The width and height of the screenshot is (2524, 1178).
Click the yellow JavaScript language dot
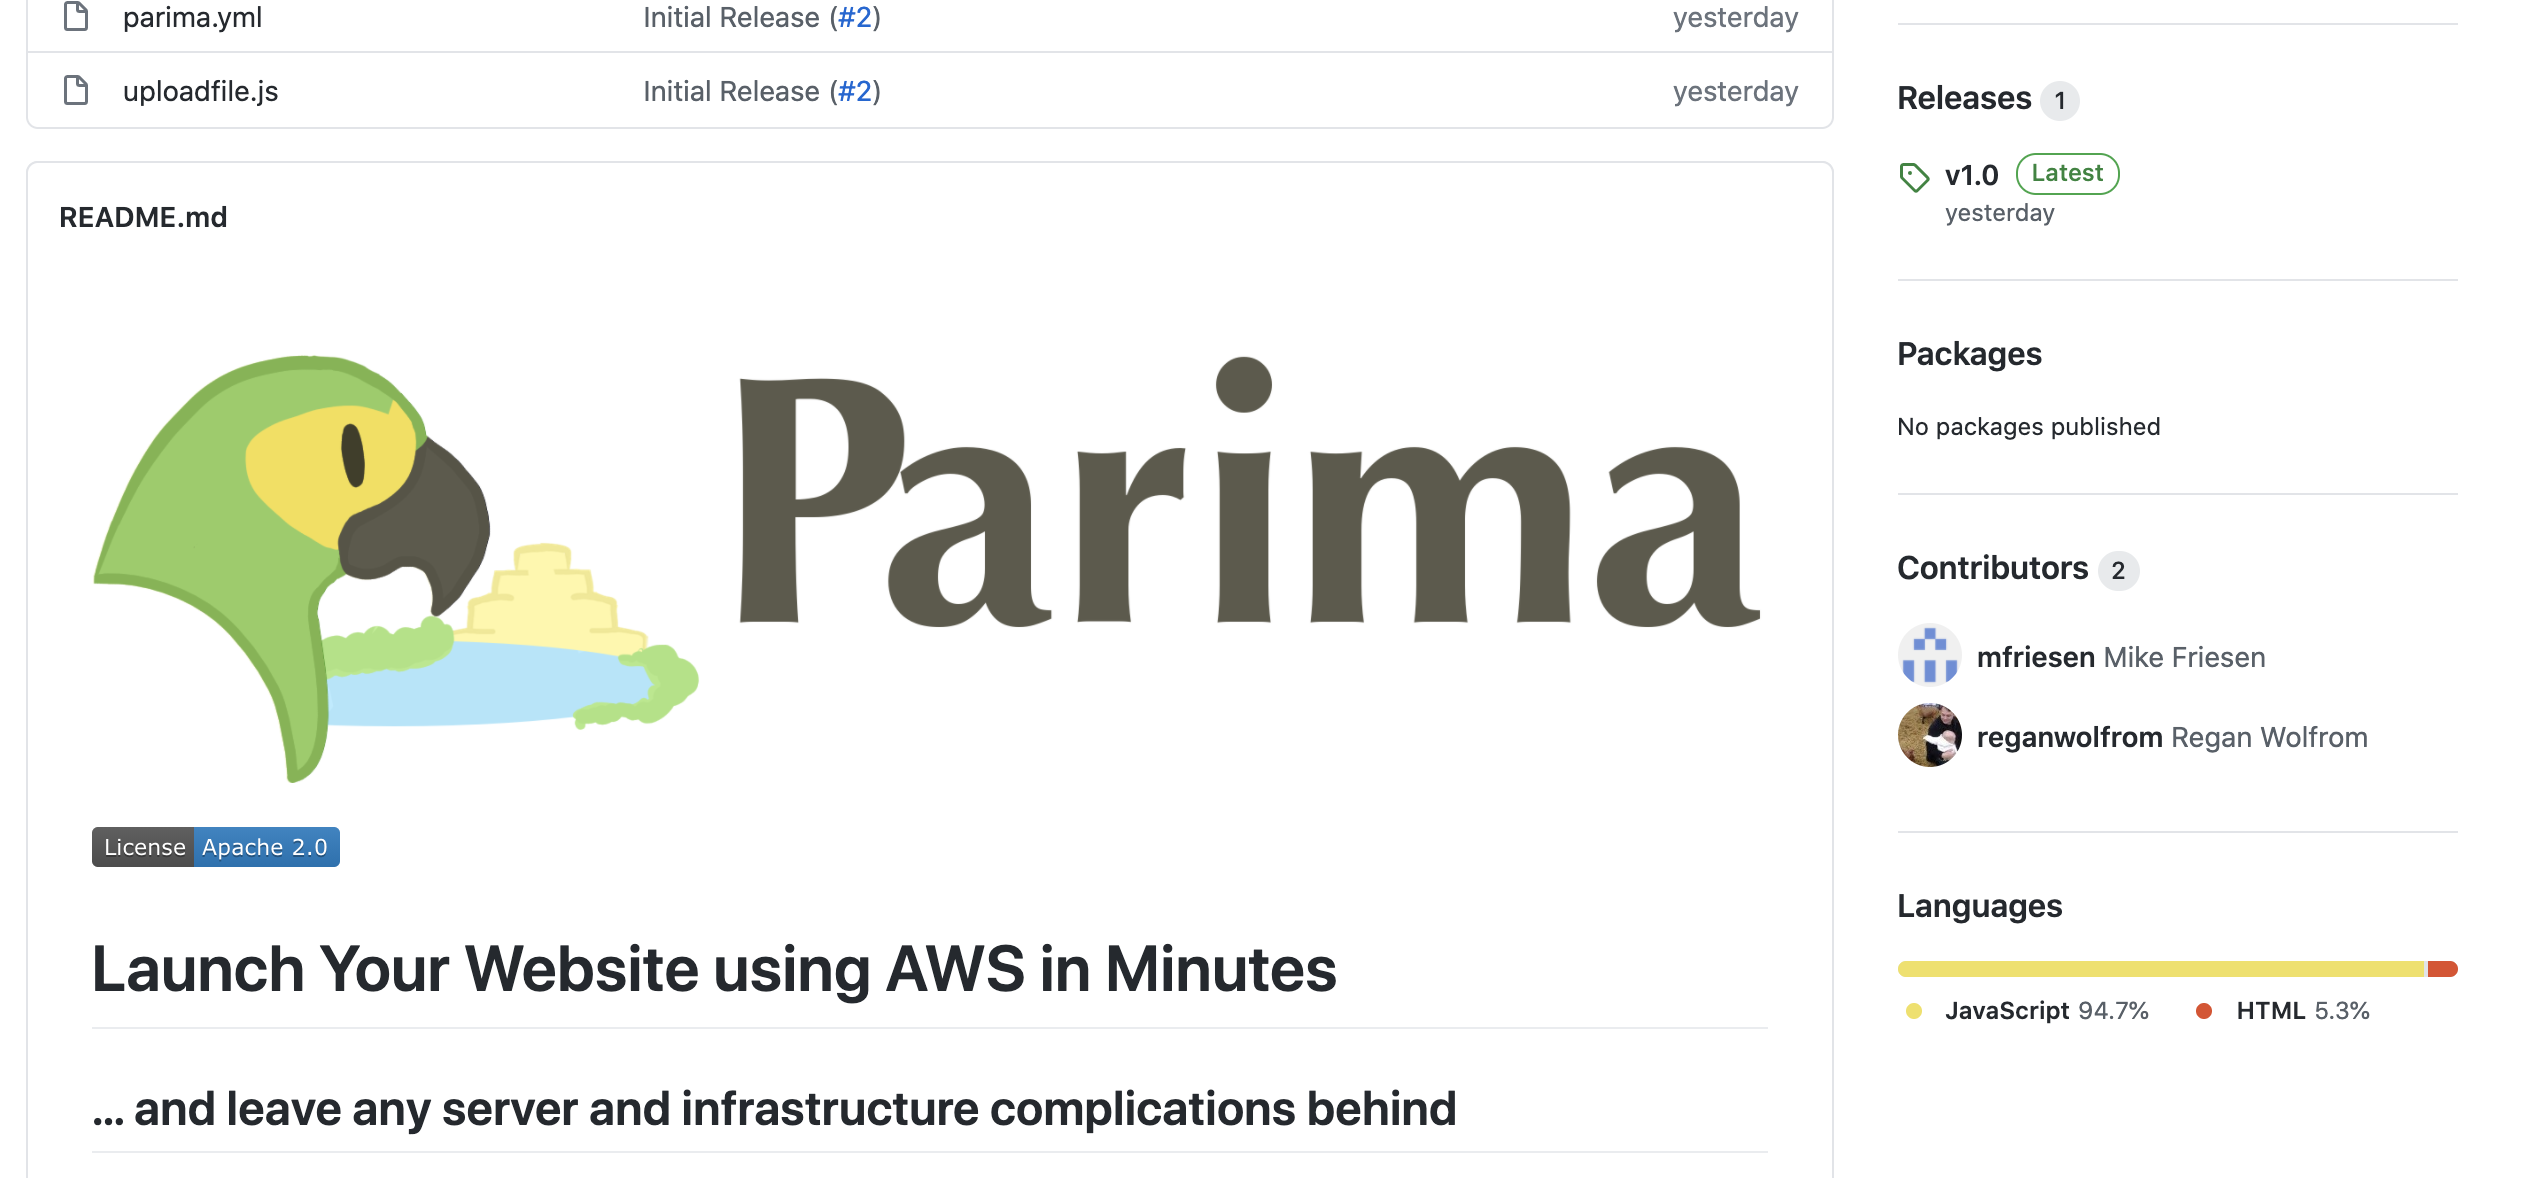[1914, 1011]
